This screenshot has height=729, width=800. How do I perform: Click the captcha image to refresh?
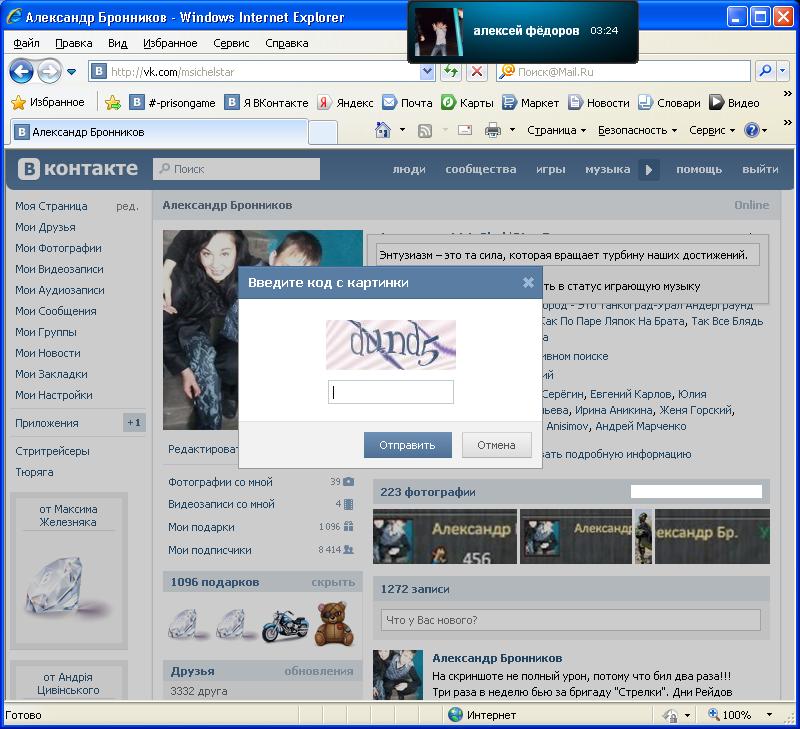[x=390, y=344]
